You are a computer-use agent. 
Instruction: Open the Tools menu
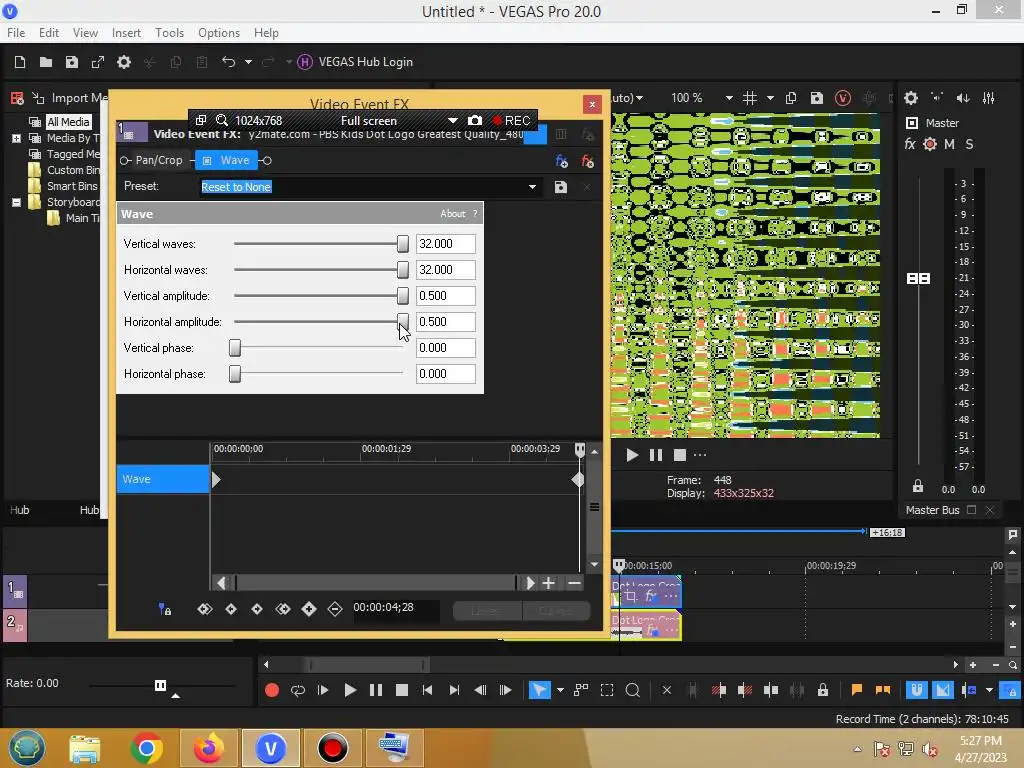coord(169,33)
